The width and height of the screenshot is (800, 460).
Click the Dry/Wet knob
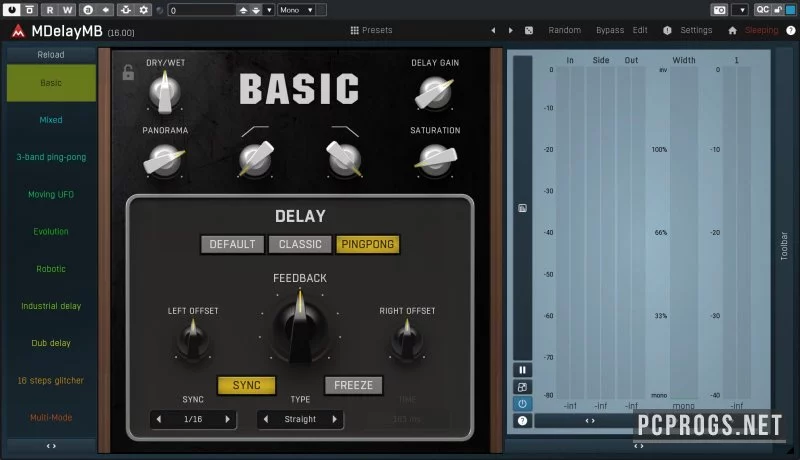click(165, 92)
